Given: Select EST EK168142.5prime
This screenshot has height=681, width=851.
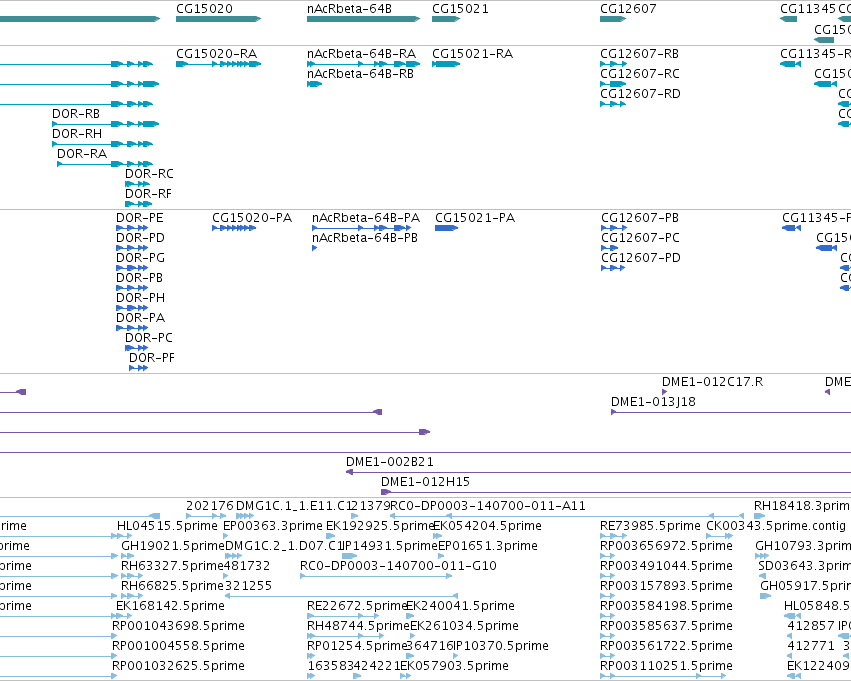Looking at the screenshot, I should click(x=121, y=616).
